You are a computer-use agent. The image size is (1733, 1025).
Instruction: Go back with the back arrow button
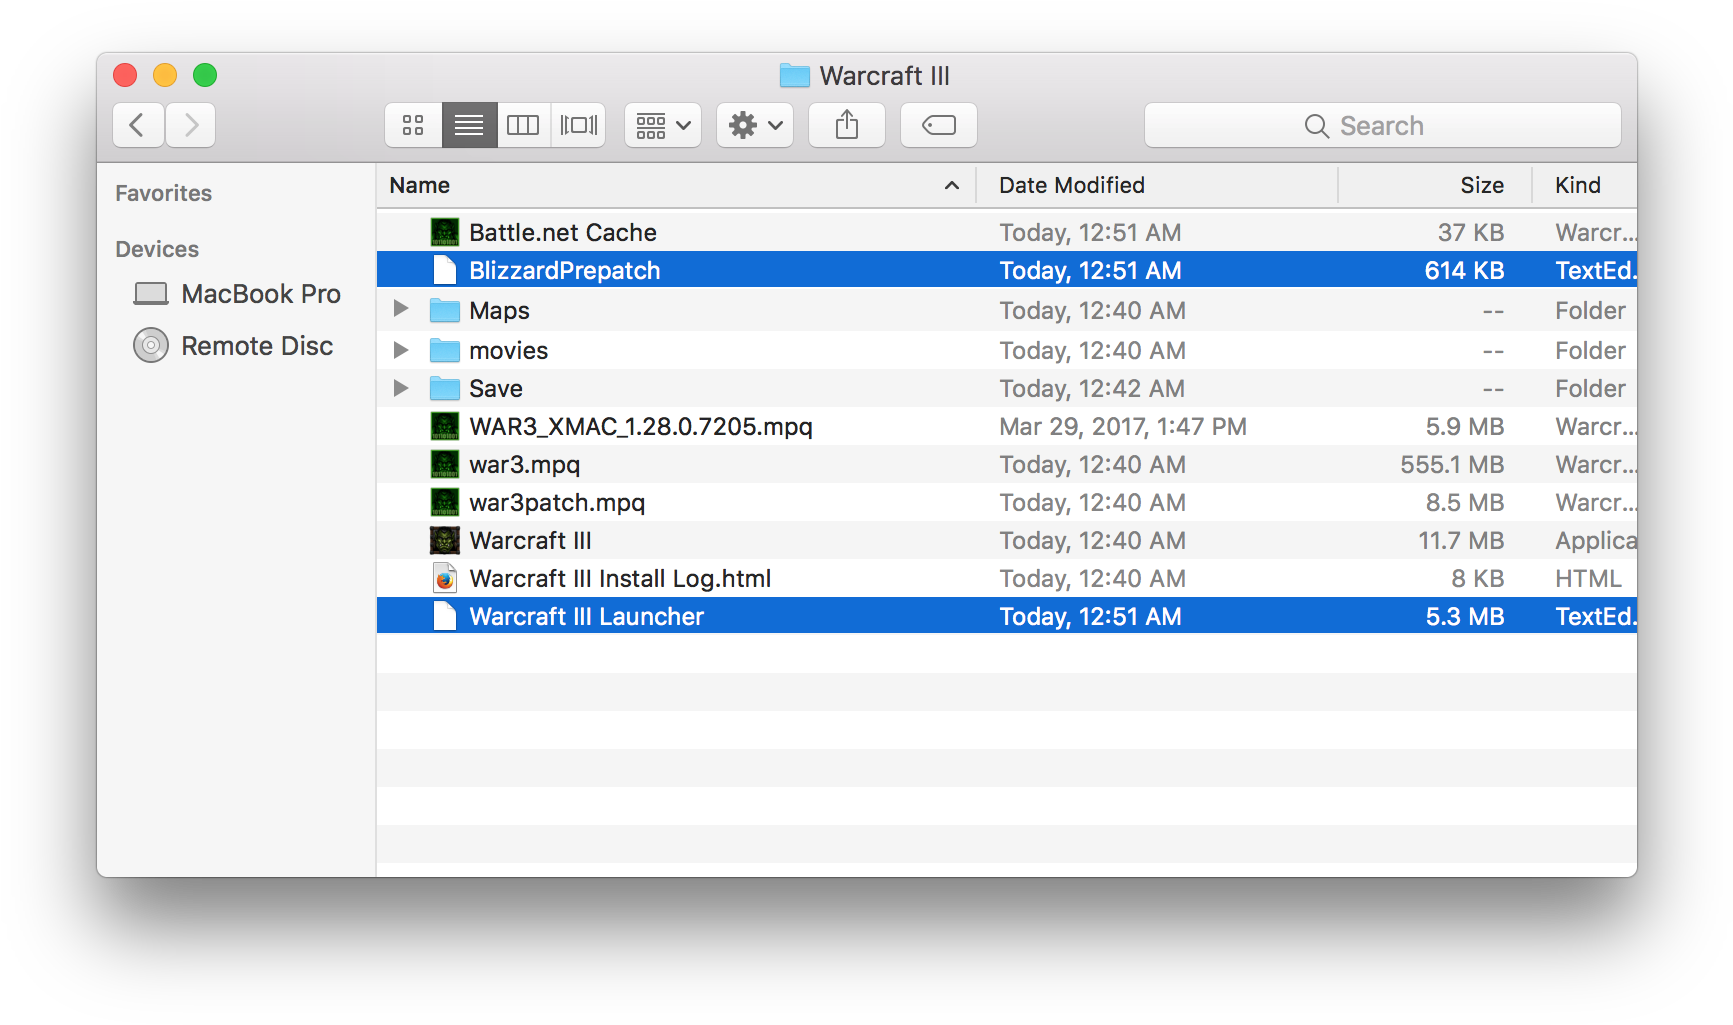tap(138, 125)
